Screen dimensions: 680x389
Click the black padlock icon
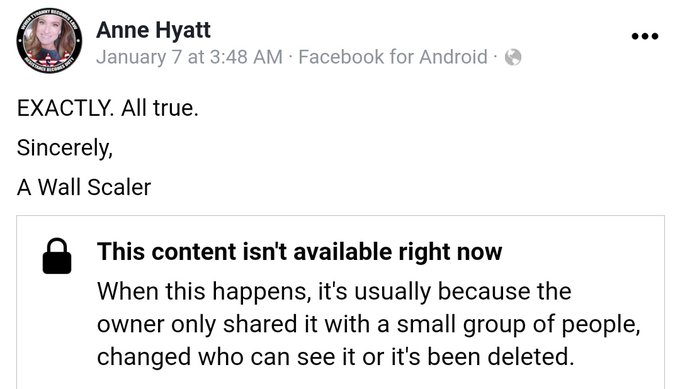(x=57, y=256)
